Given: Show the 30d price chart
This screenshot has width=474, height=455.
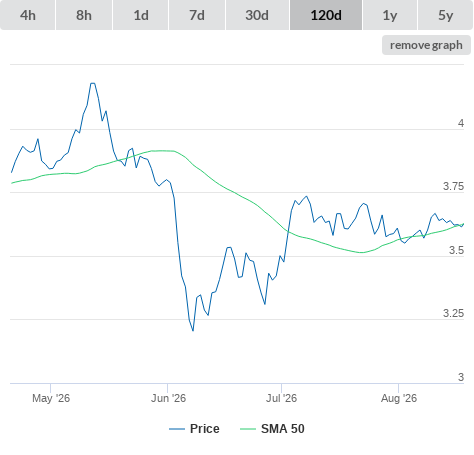Looking at the screenshot, I should (257, 15).
